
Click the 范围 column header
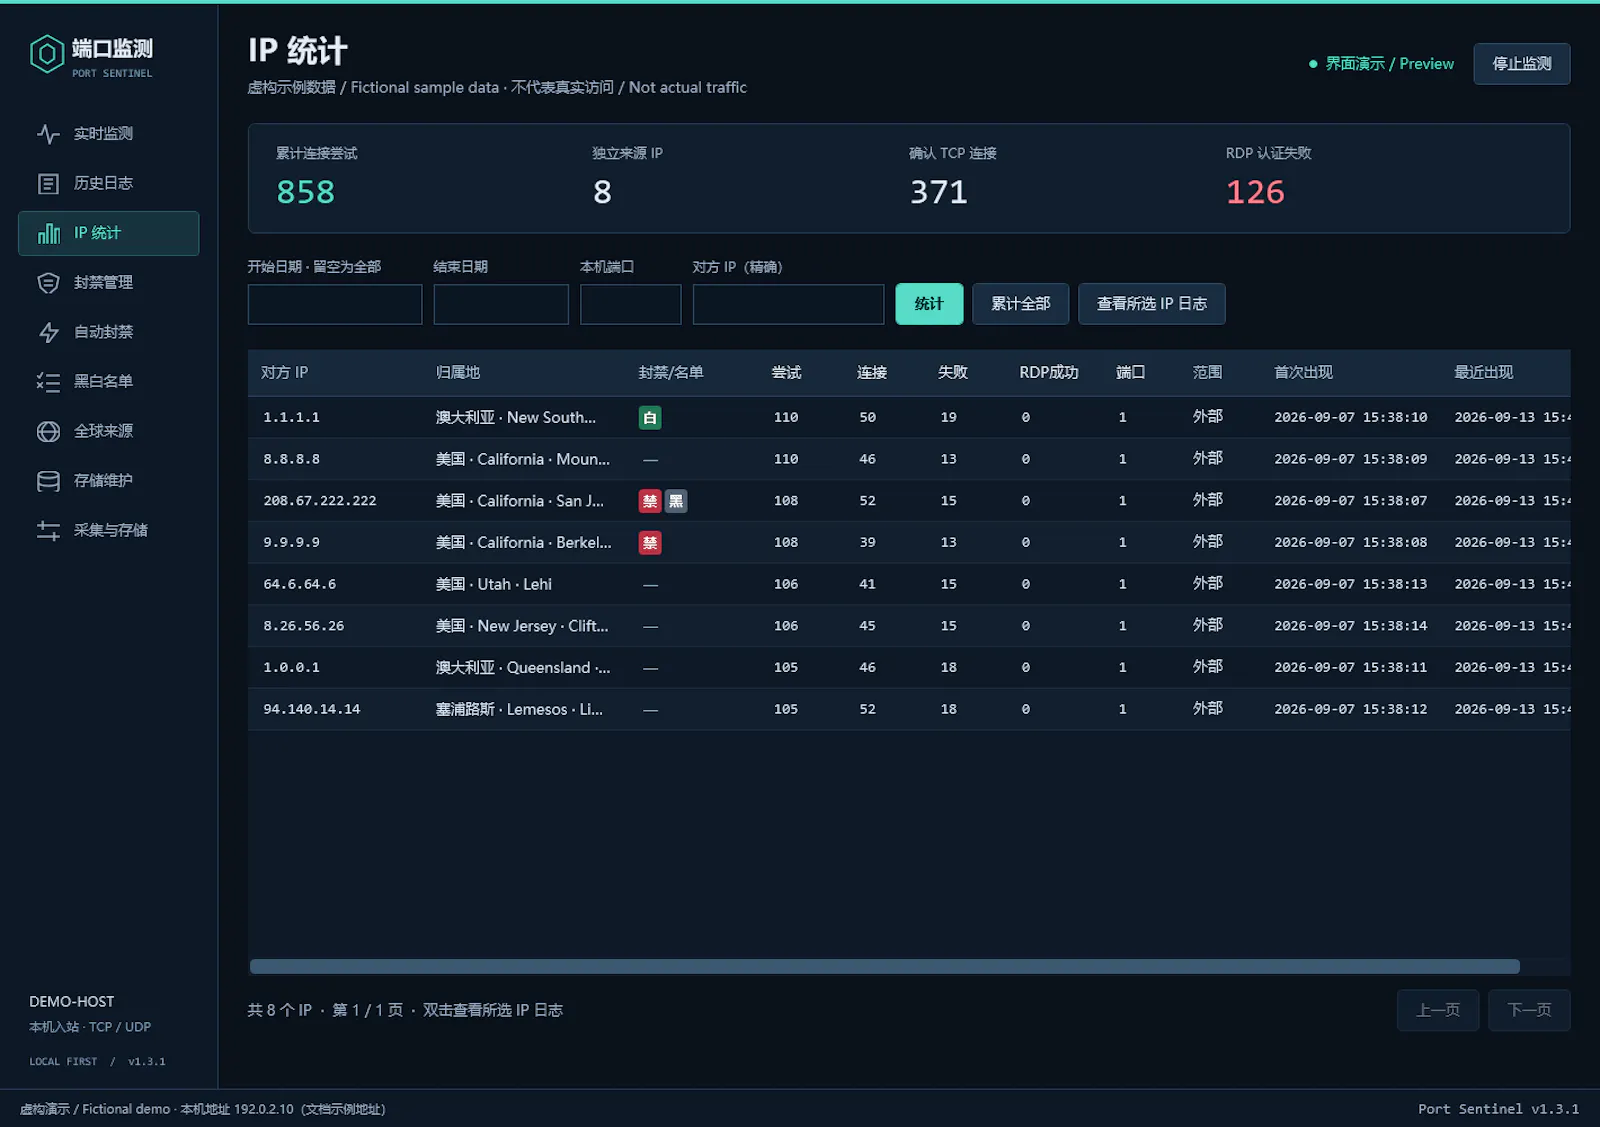(x=1208, y=373)
